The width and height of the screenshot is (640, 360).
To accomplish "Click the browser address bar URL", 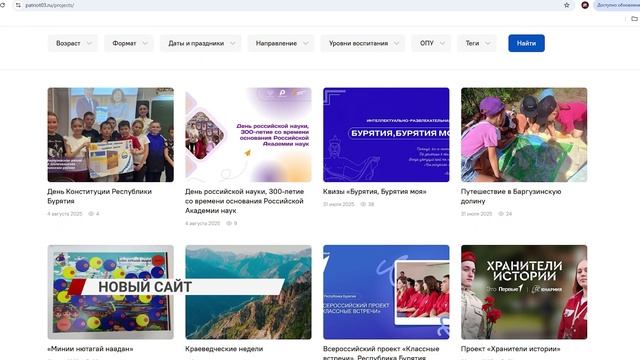I will pyautogui.click(x=50, y=5).
